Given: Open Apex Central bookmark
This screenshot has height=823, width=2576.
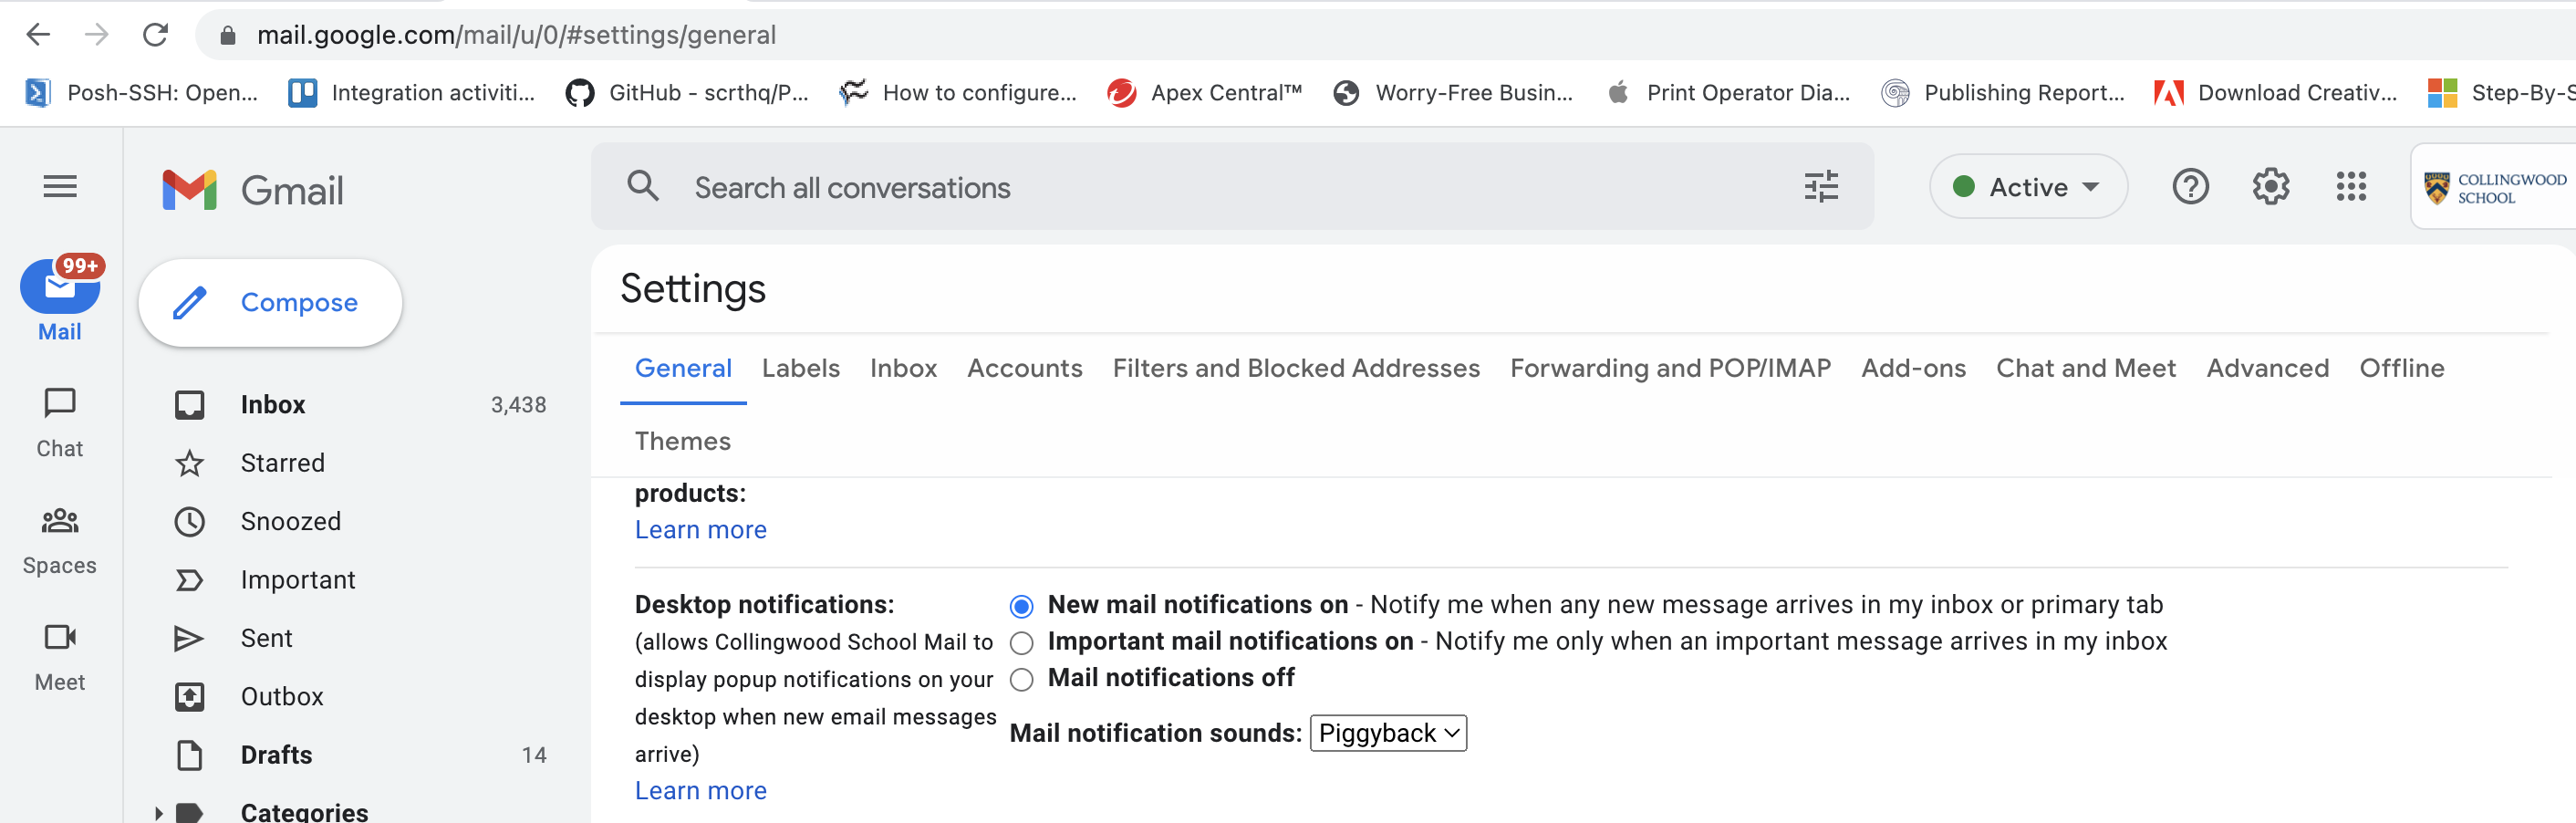Looking at the screenshot, I should (x=1205, y=93).
